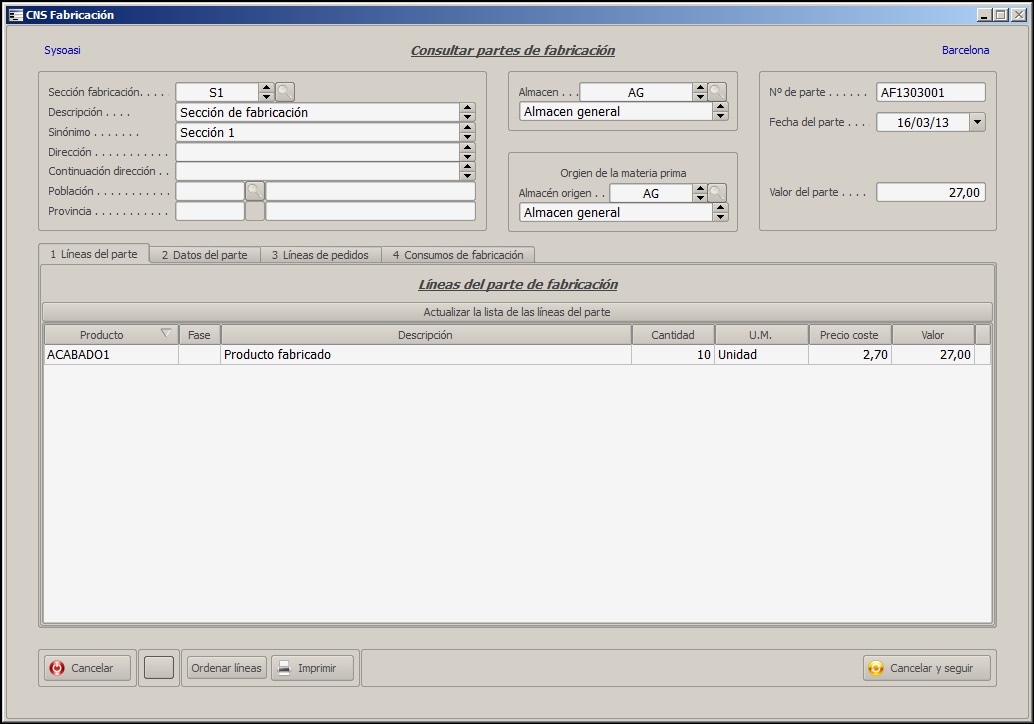1034x724 pixels.
Task: Click the Dirección field spinner arrows
Action: coord(467,152)
